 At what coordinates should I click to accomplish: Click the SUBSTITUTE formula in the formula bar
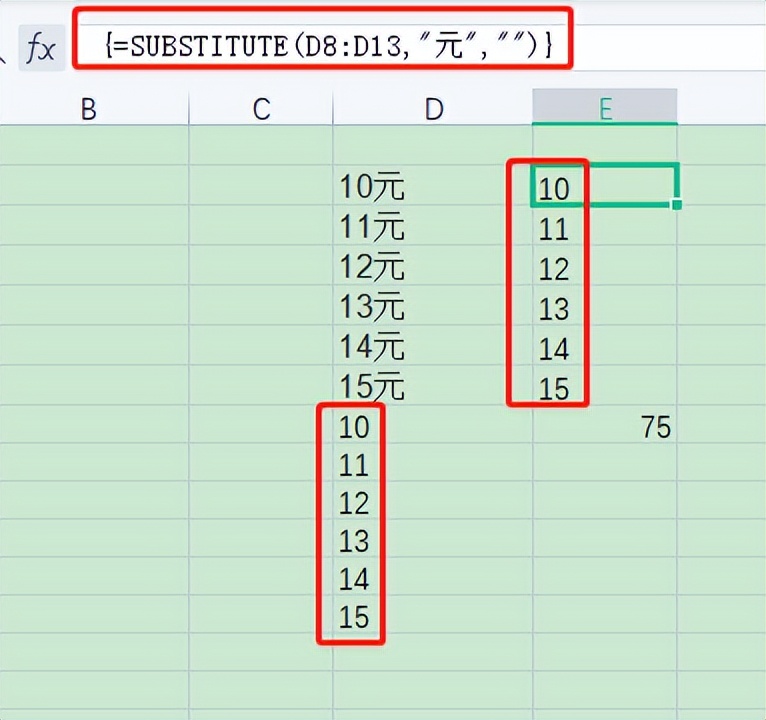tap(328, 46)
